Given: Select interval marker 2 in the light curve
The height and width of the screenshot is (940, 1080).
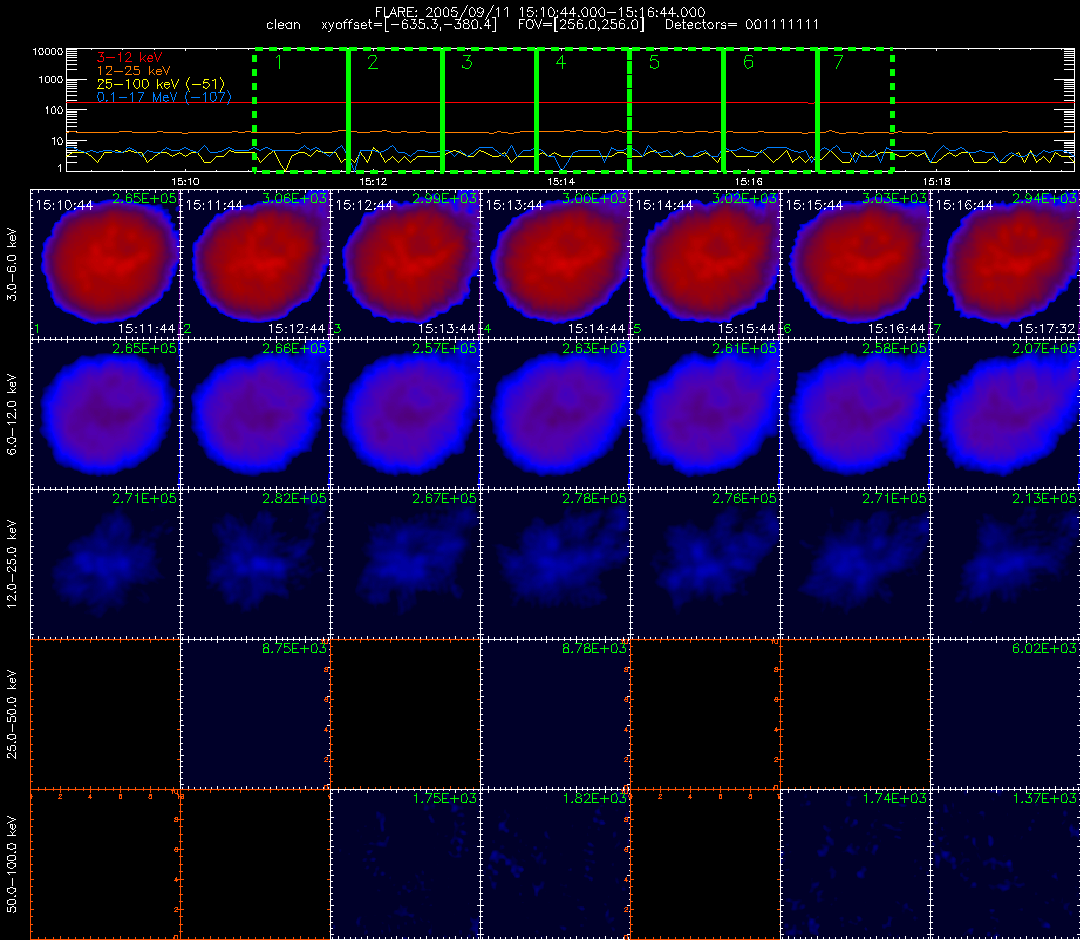Looking at the screenshot, I should [x=373, y=63].
